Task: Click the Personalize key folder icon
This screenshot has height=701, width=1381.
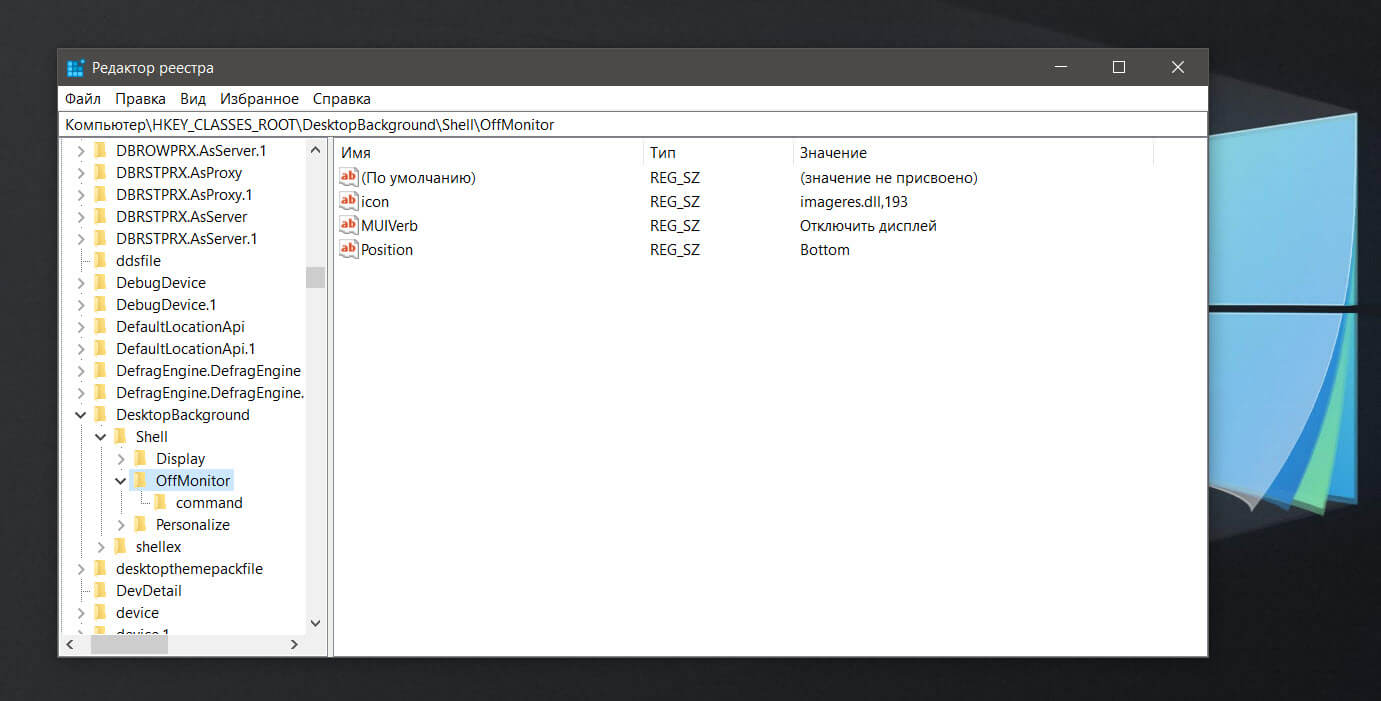Action: tap(140, 525)
